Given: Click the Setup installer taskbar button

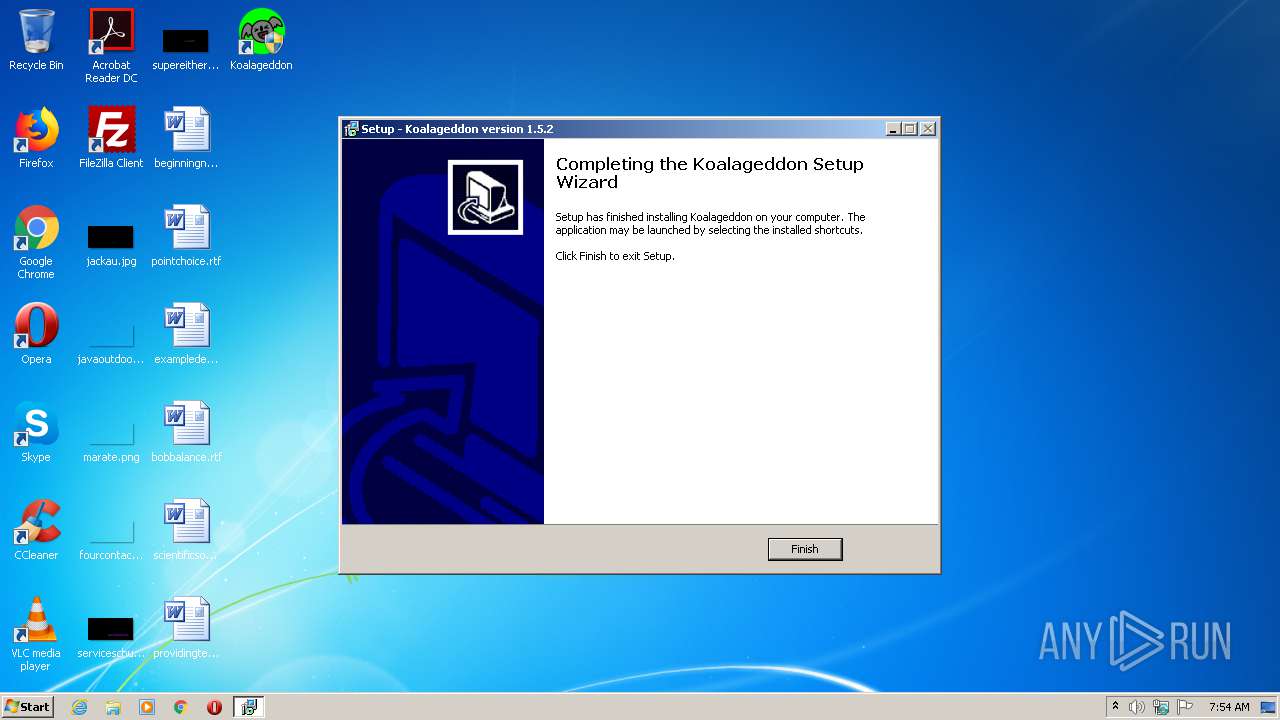Looking at the screenshot, I should coord(249,707).
